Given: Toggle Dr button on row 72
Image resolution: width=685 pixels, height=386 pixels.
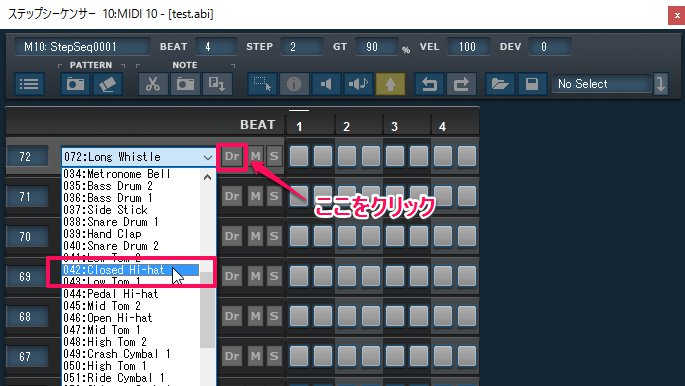Looking at the screenshot, I should (x=232, y=156).
